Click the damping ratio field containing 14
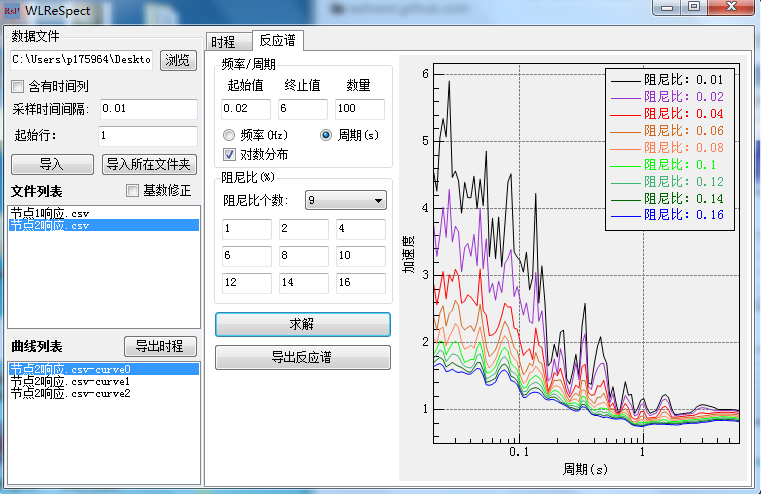 click(304, 283)
